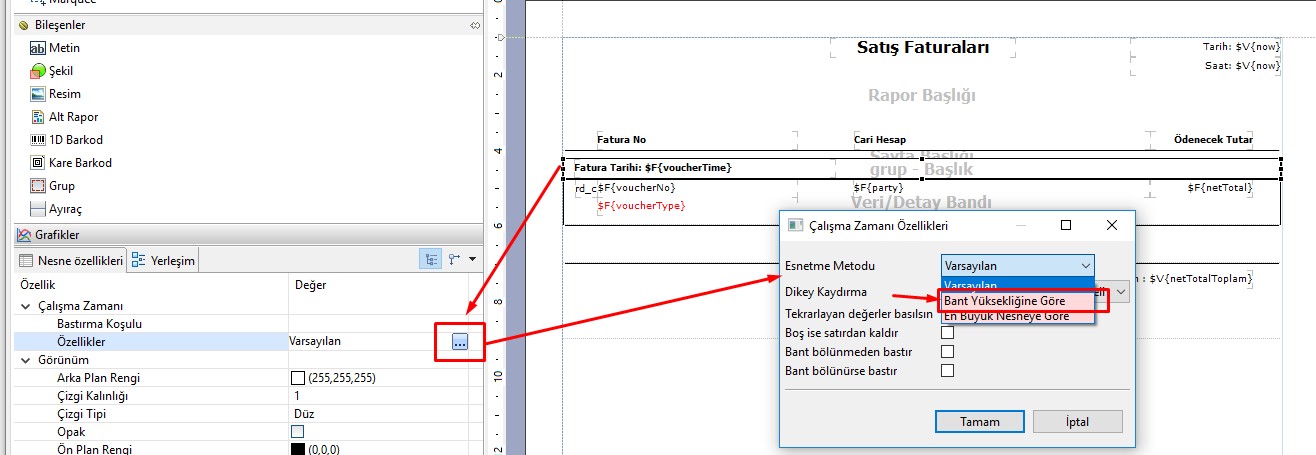Viewport: 1316px width, 455px height.
Task: Toggle the Opak checkbox
Action: click(x=297, y=432)
